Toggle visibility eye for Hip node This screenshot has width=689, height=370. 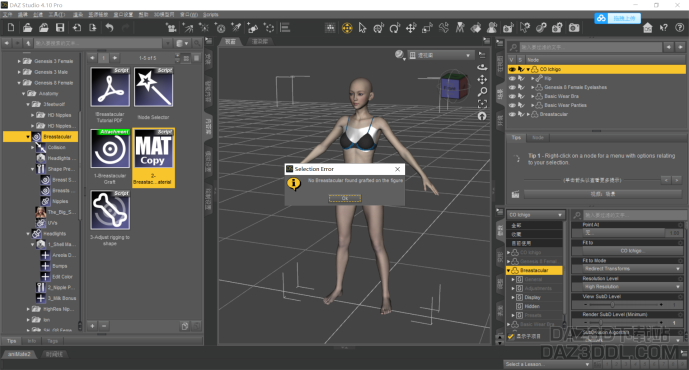click(x=512, y=78)
